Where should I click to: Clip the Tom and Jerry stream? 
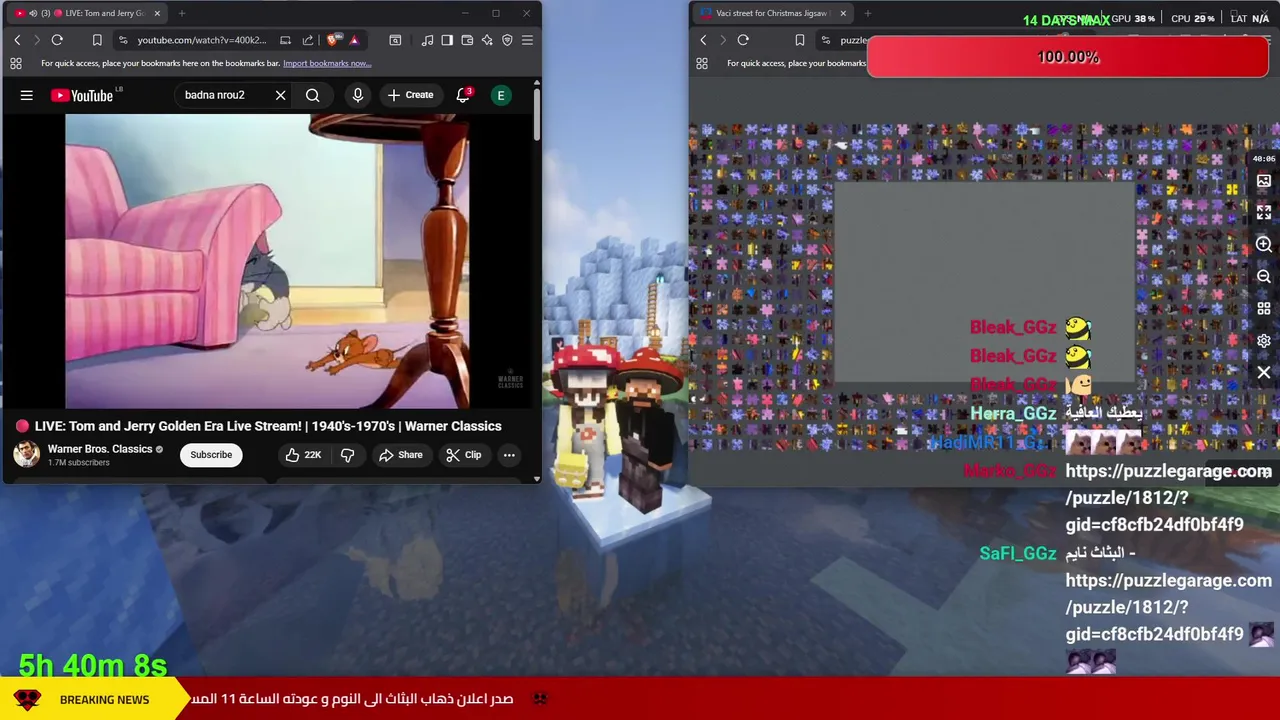tap(464, 455)
